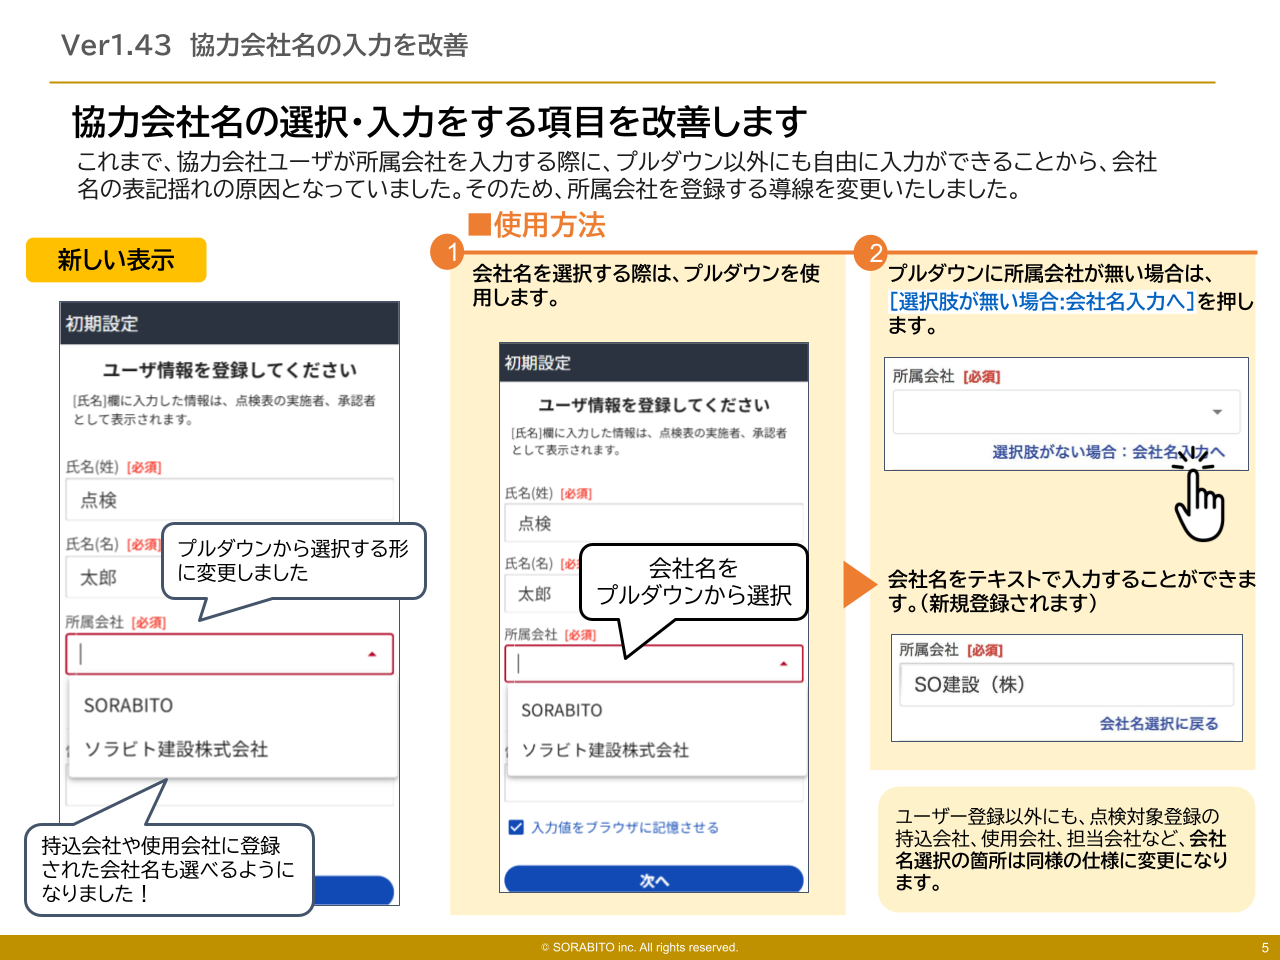Click the SO建設（株） text input field
This screenshot has height=960, width=1280.
click(x=1066, y=684)
